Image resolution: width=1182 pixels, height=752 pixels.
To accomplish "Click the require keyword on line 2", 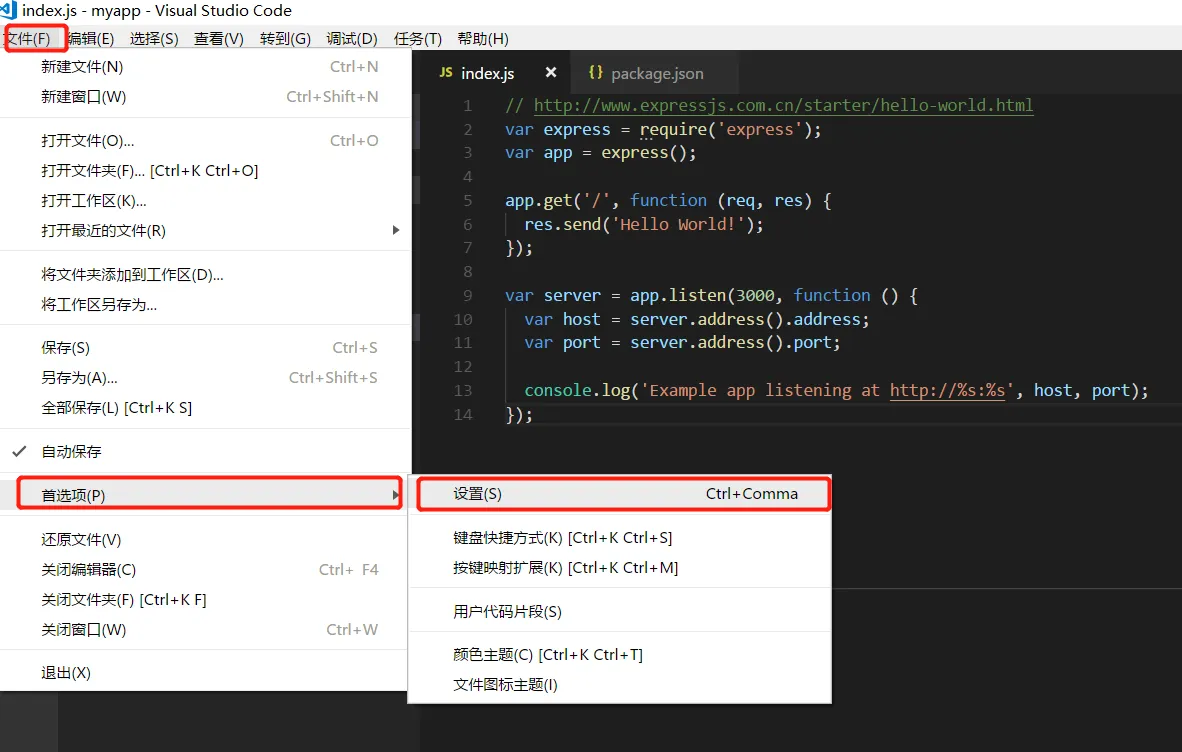I will tap(673, 130).
